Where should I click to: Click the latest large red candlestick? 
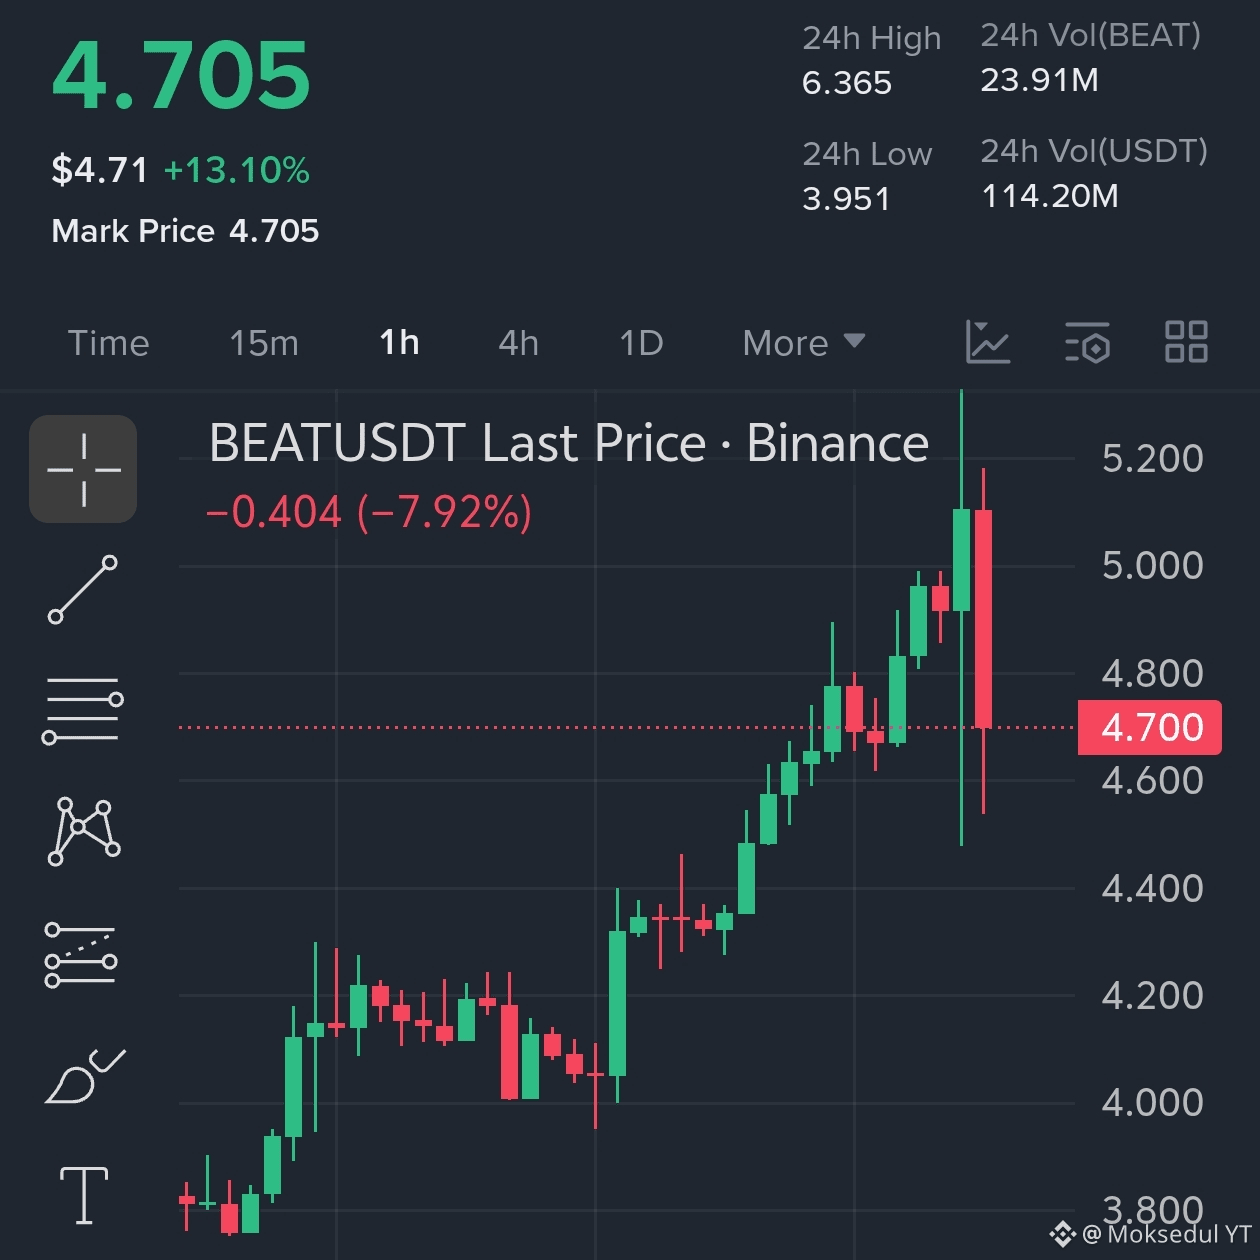(983, 619)
